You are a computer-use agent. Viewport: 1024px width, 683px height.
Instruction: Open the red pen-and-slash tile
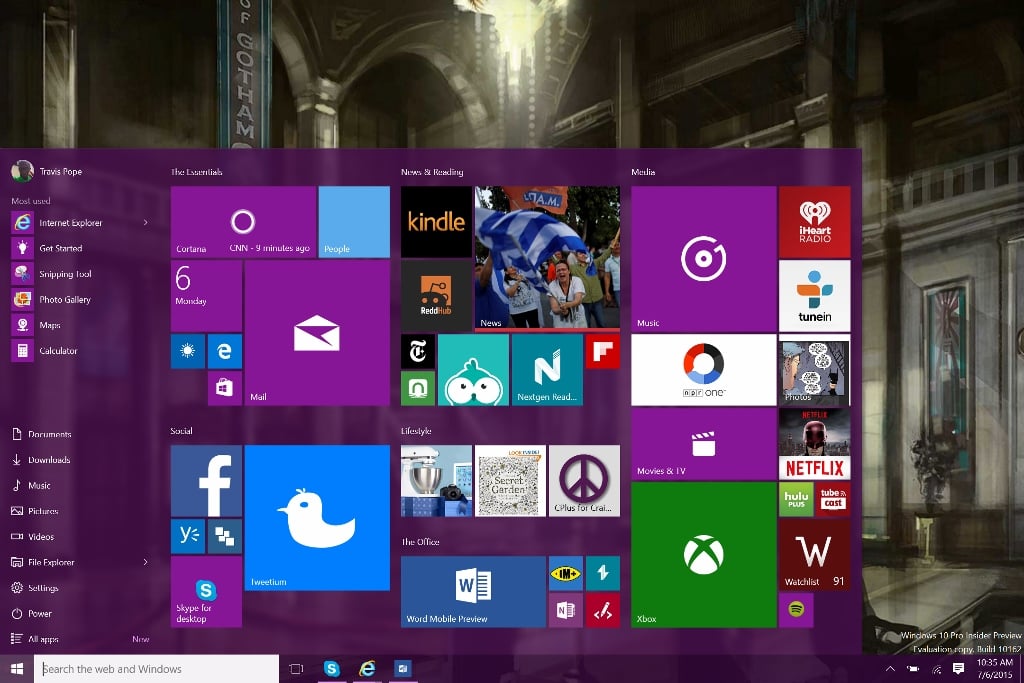(603, 610)
